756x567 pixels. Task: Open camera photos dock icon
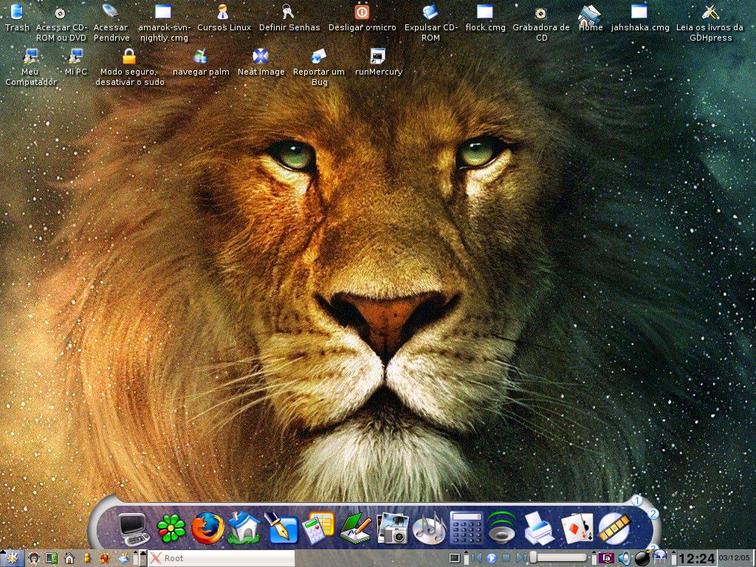click(x=392, y=529)
